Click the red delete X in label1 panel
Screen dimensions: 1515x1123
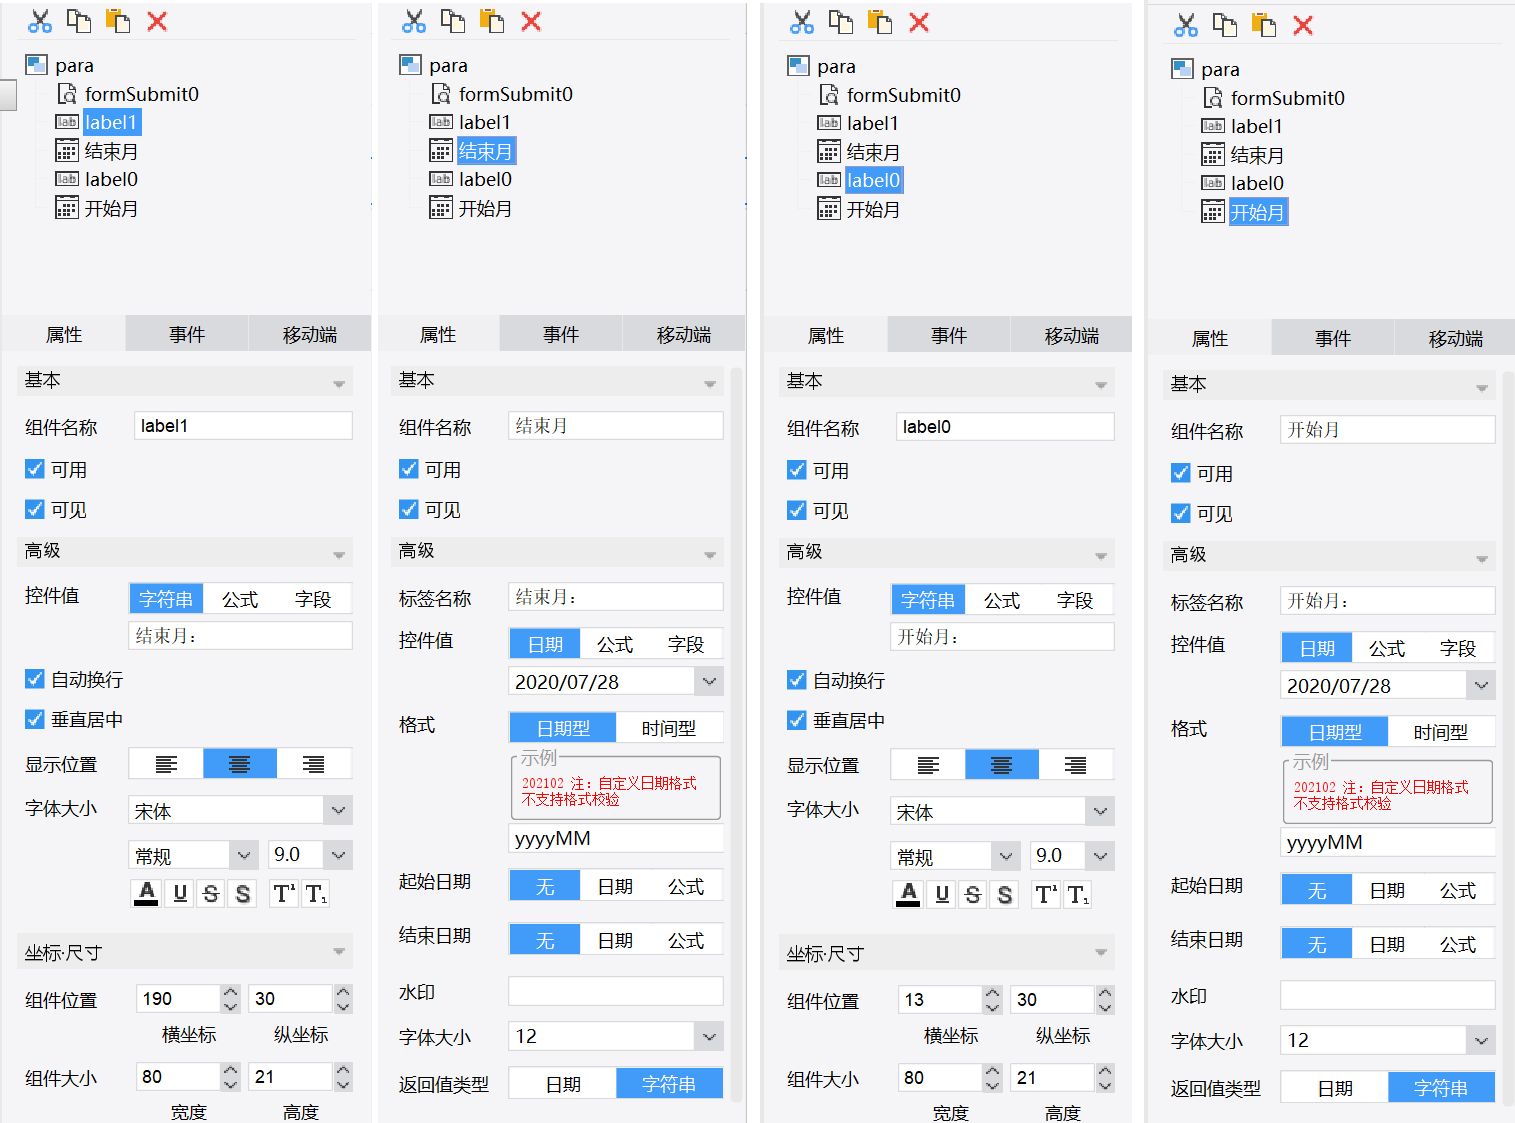157,21
